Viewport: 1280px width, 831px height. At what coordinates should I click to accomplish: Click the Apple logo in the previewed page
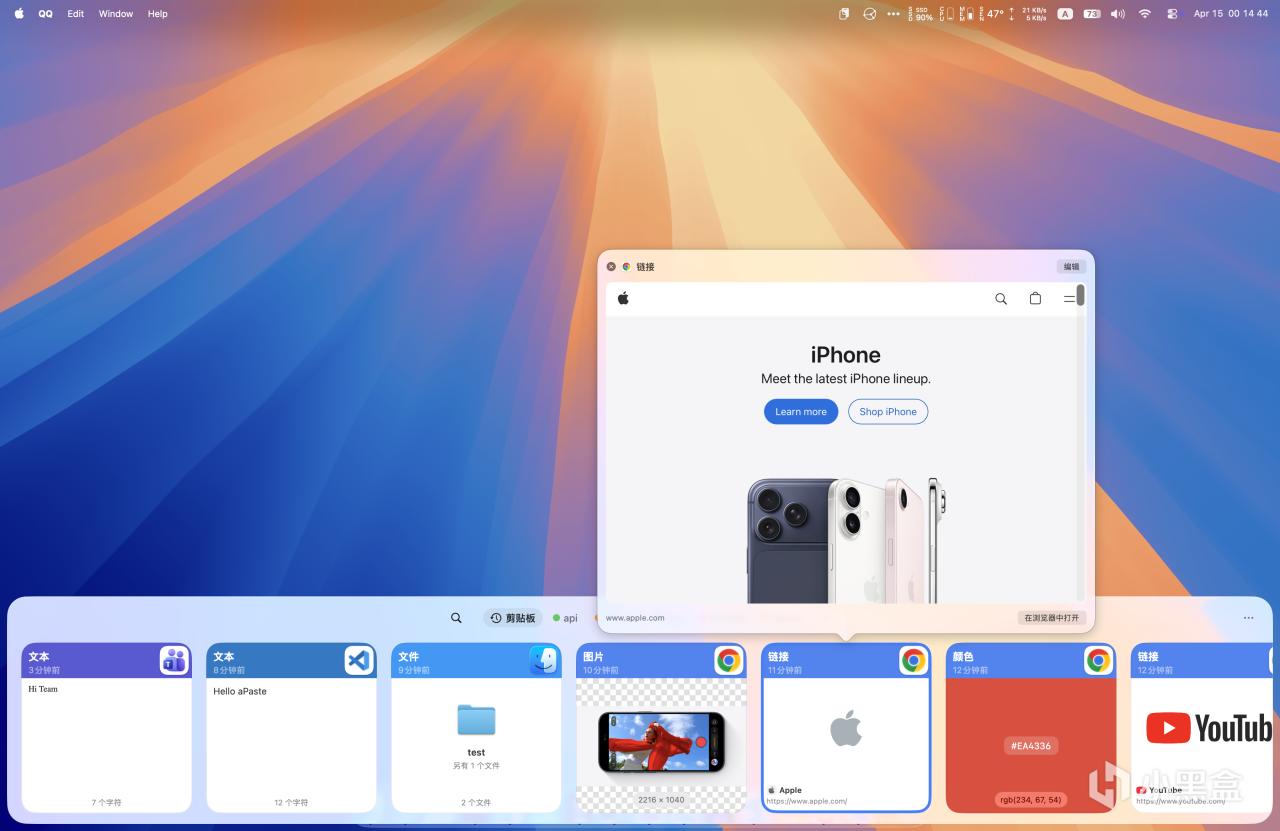623,298
